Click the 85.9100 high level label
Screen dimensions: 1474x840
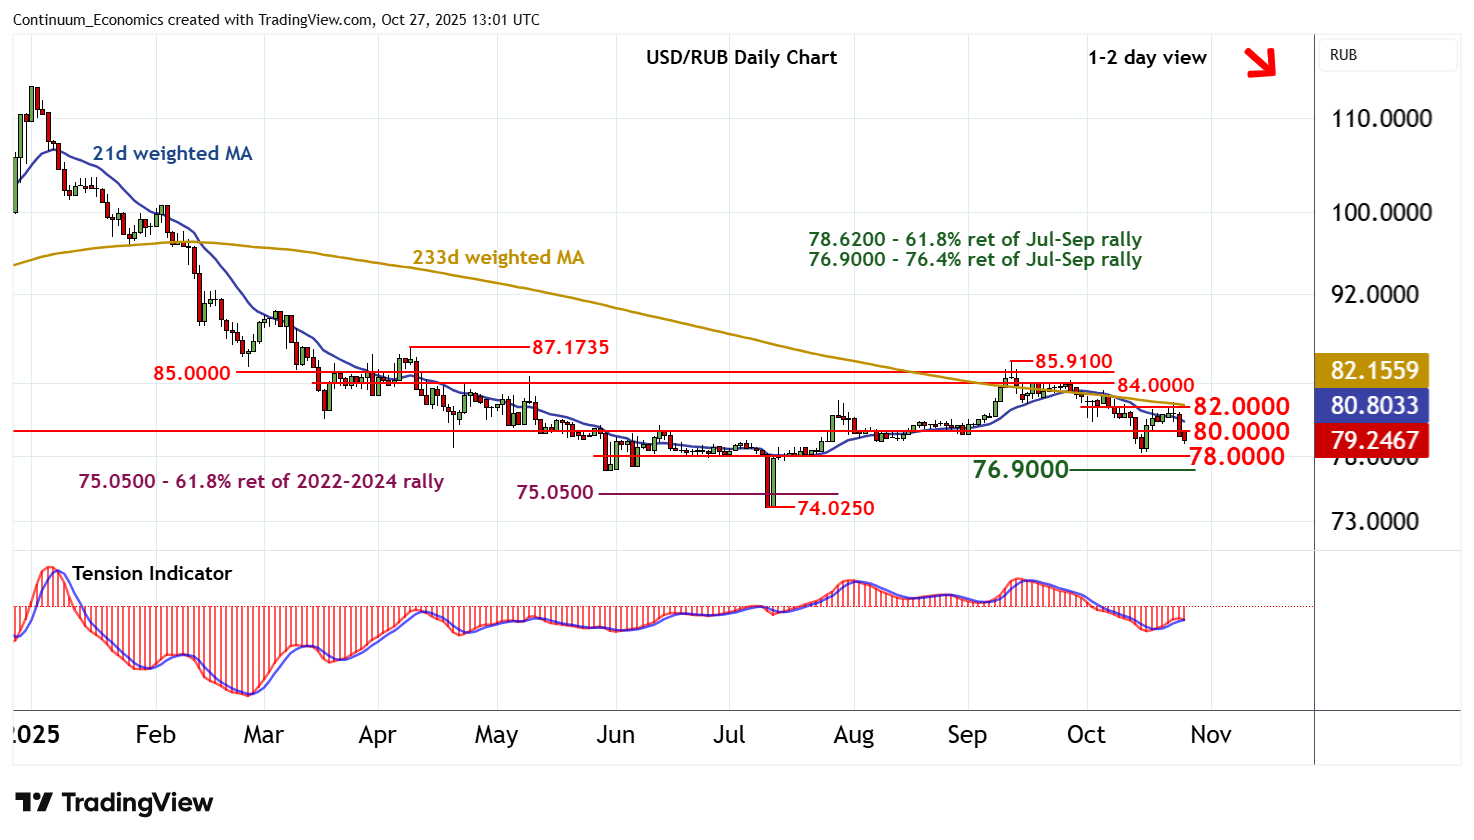1073,362
